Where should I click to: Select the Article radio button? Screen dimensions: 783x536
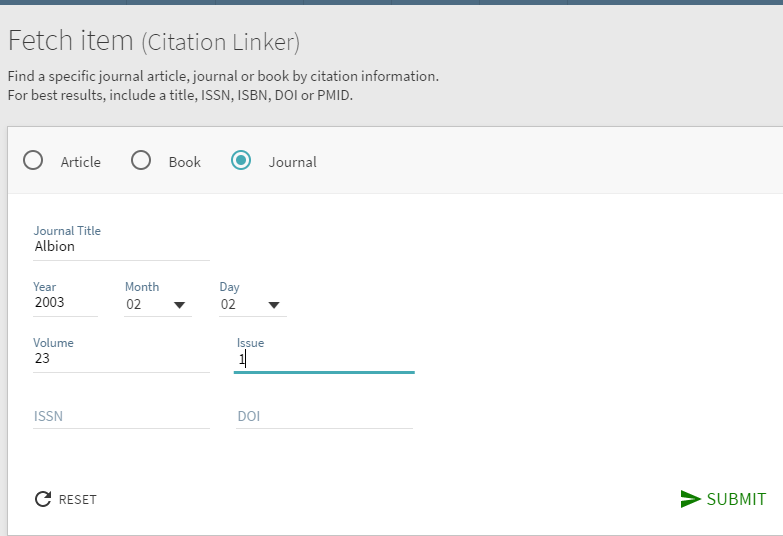tap(33, 161)
